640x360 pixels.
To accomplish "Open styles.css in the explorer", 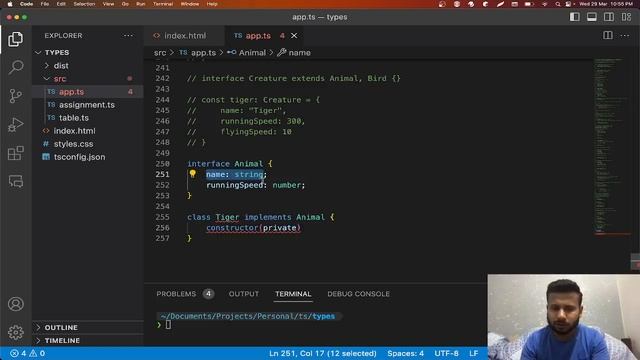I will pos(88,144).
